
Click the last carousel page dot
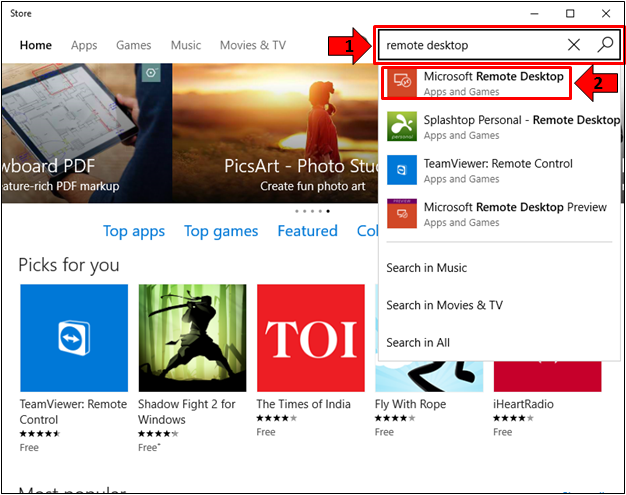point(328,211)
